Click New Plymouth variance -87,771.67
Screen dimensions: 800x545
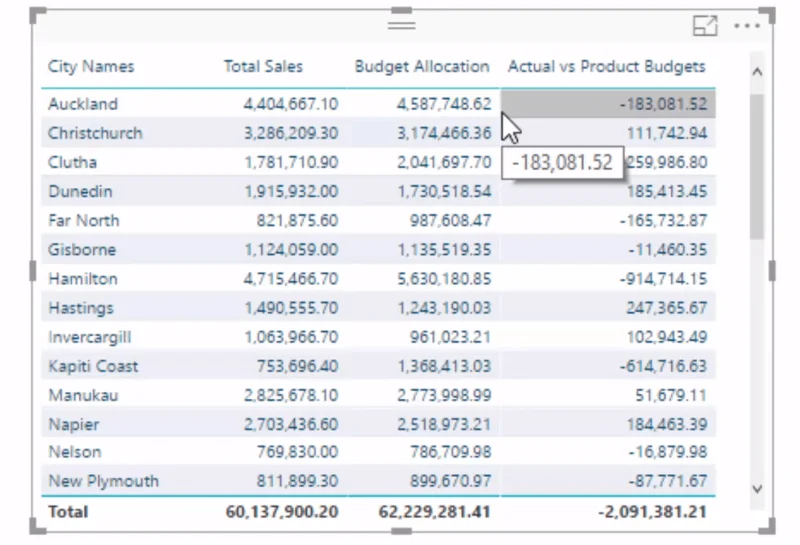pos(668,481)
